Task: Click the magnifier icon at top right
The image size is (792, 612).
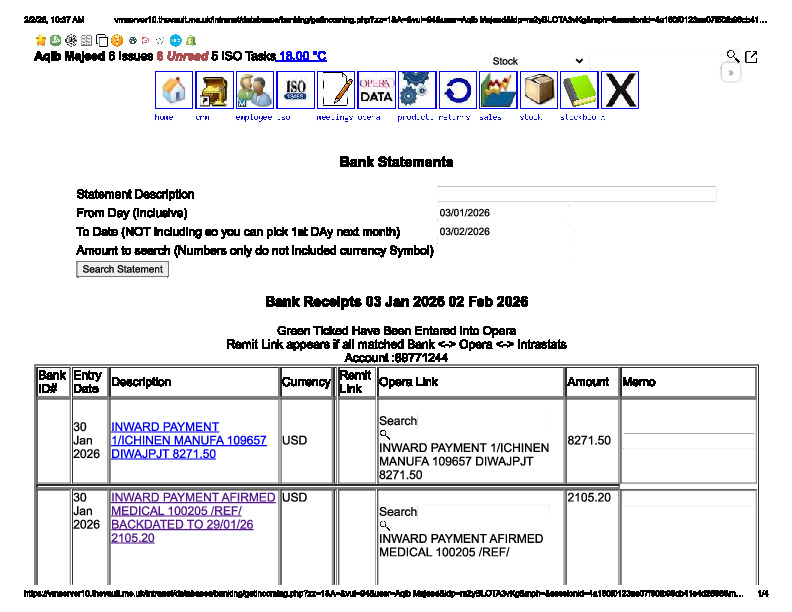Action: [x=733, y=57]
